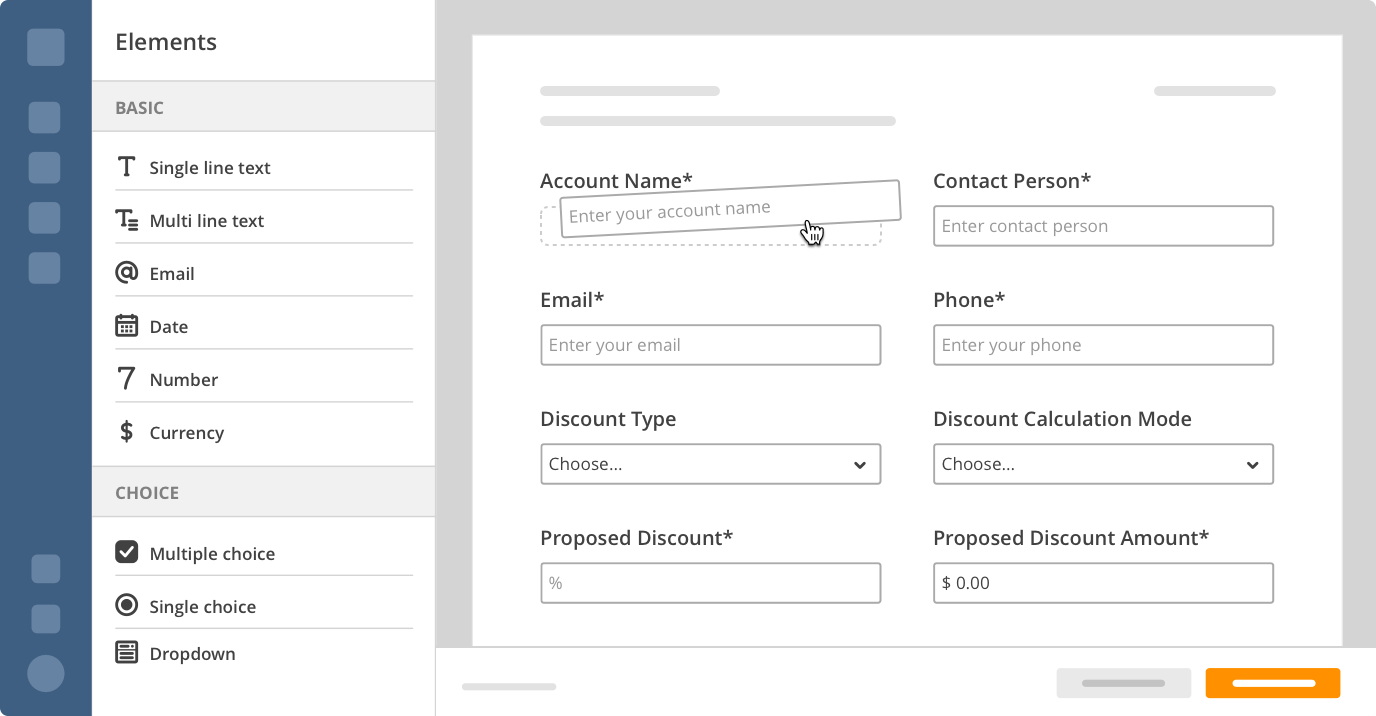Click the Proposed Discount Amount field
Screen dimensions: 1376x716
[x=1103, y=583]
